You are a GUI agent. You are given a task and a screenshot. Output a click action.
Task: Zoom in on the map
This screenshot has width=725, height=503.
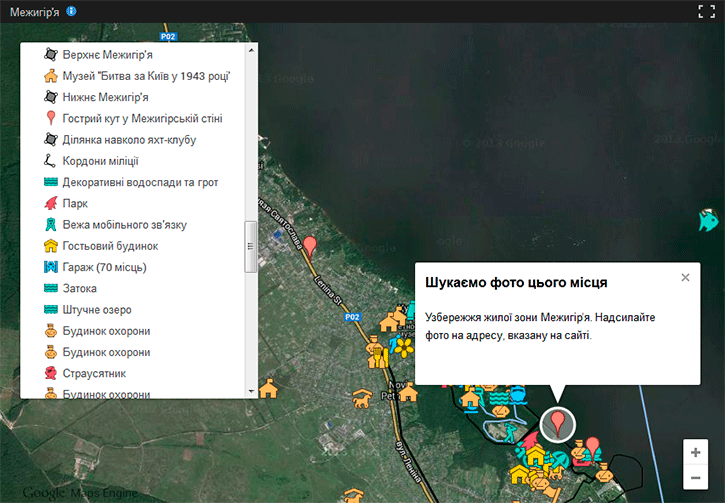coord(696,452)
